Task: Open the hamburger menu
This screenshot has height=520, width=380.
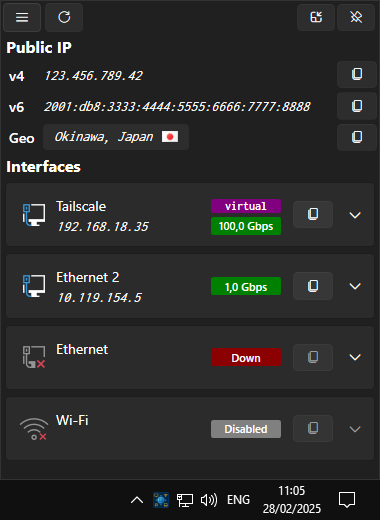Action: (22, 17)
